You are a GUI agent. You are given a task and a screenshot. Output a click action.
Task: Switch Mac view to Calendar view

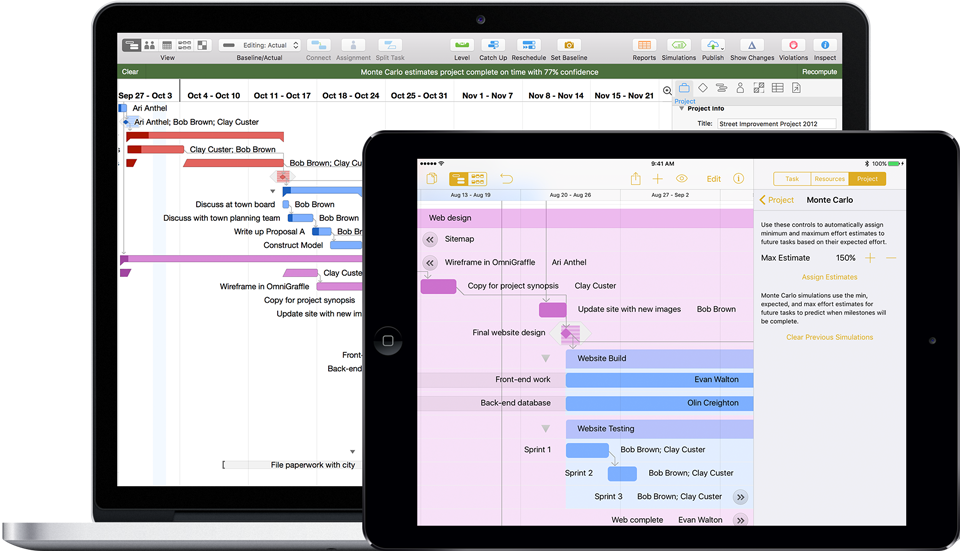[x=167, y=45]
